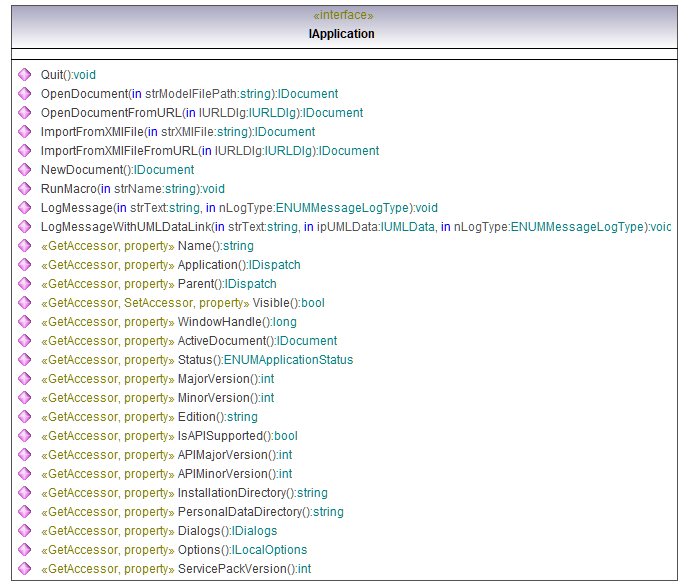Click the icon beside Dialogs() property
This screenshot has height=585, width=688.
(24, 531)
